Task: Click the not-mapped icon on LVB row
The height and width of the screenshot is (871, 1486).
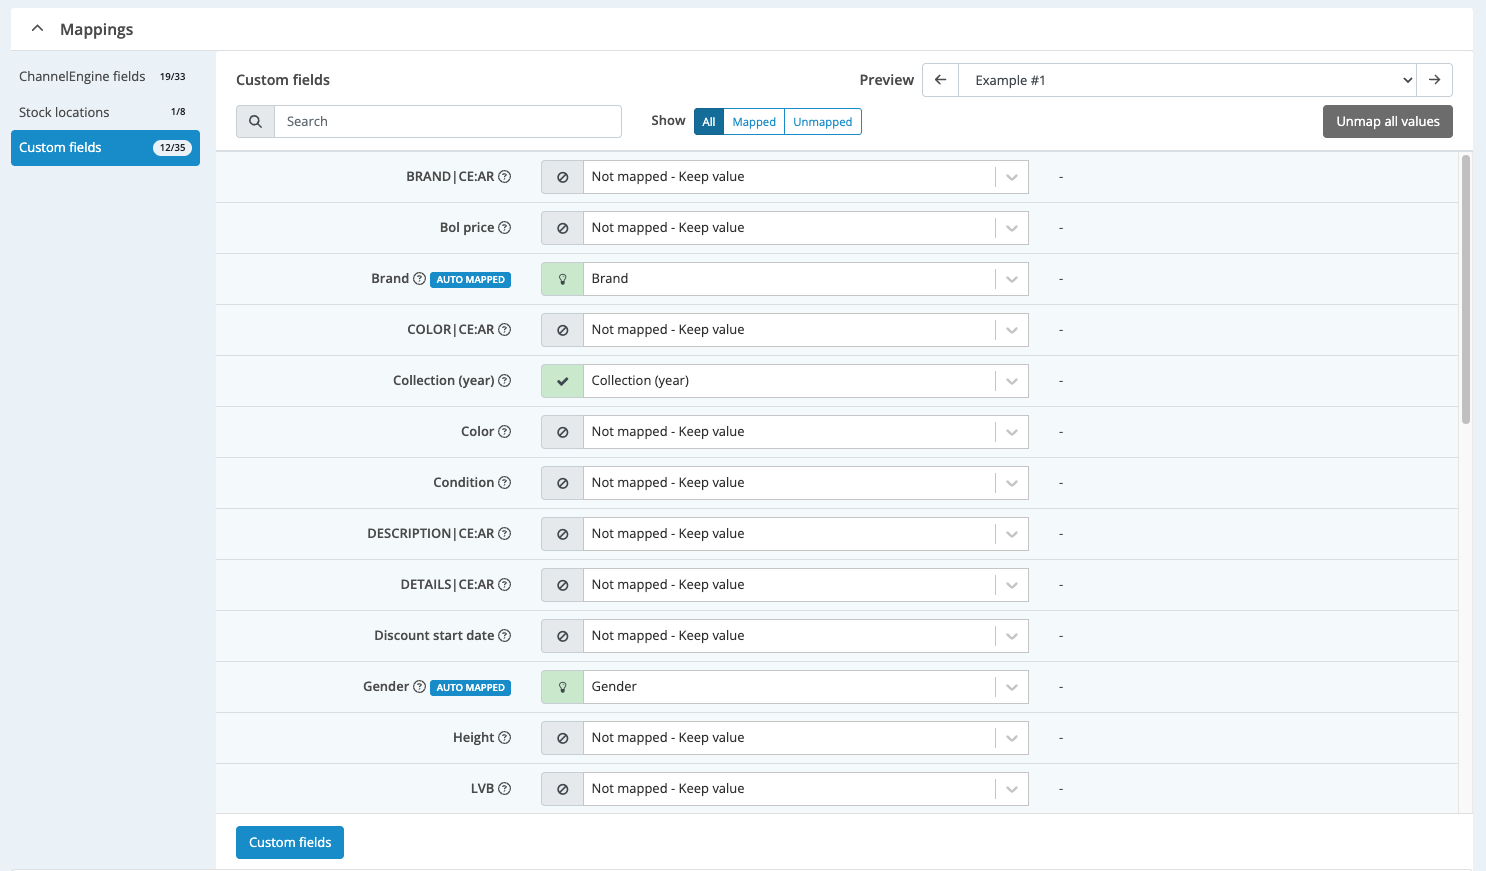Action: coord(562,789)
